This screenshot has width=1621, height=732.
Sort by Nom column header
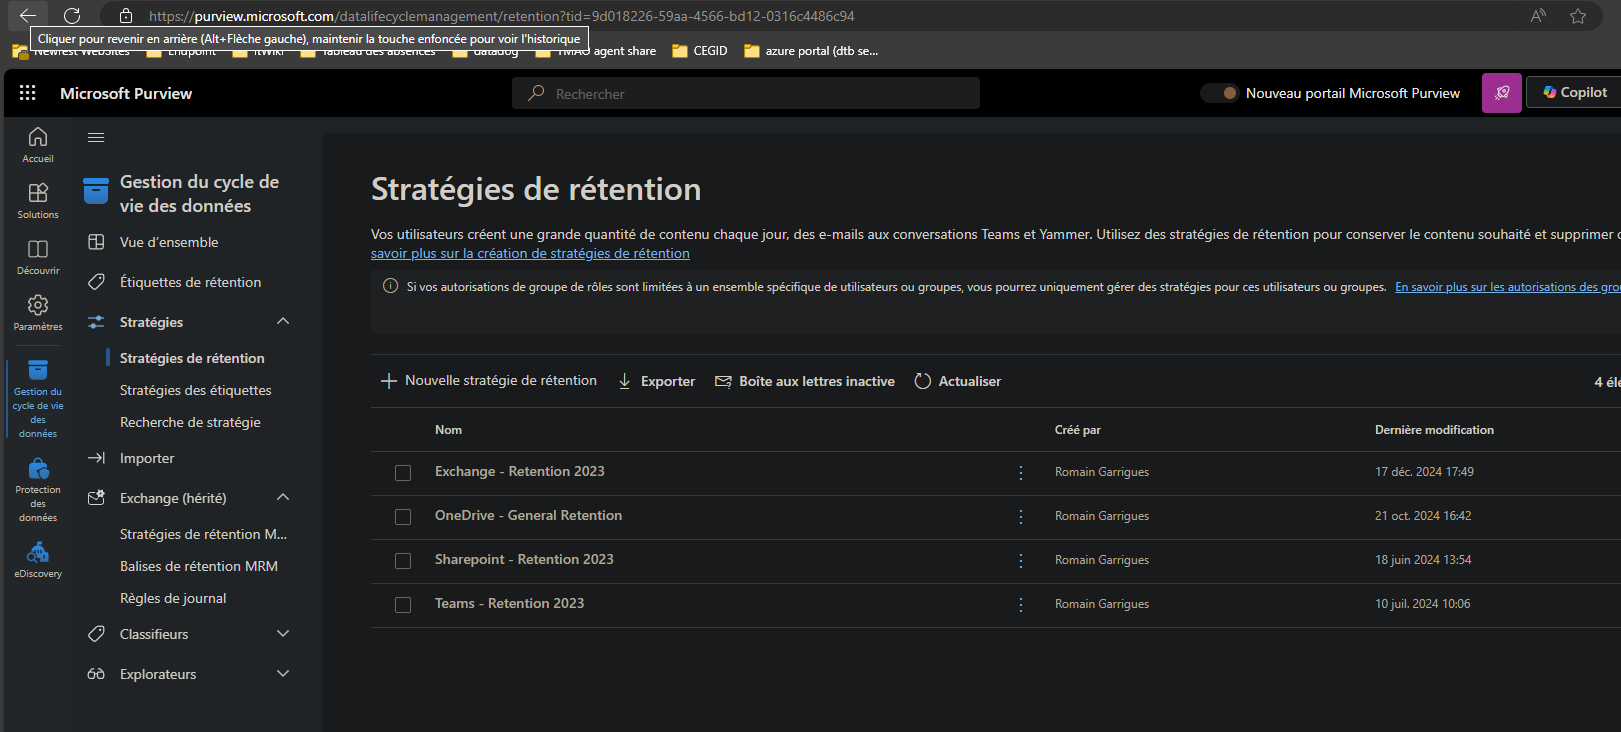(x=448, y=430)
